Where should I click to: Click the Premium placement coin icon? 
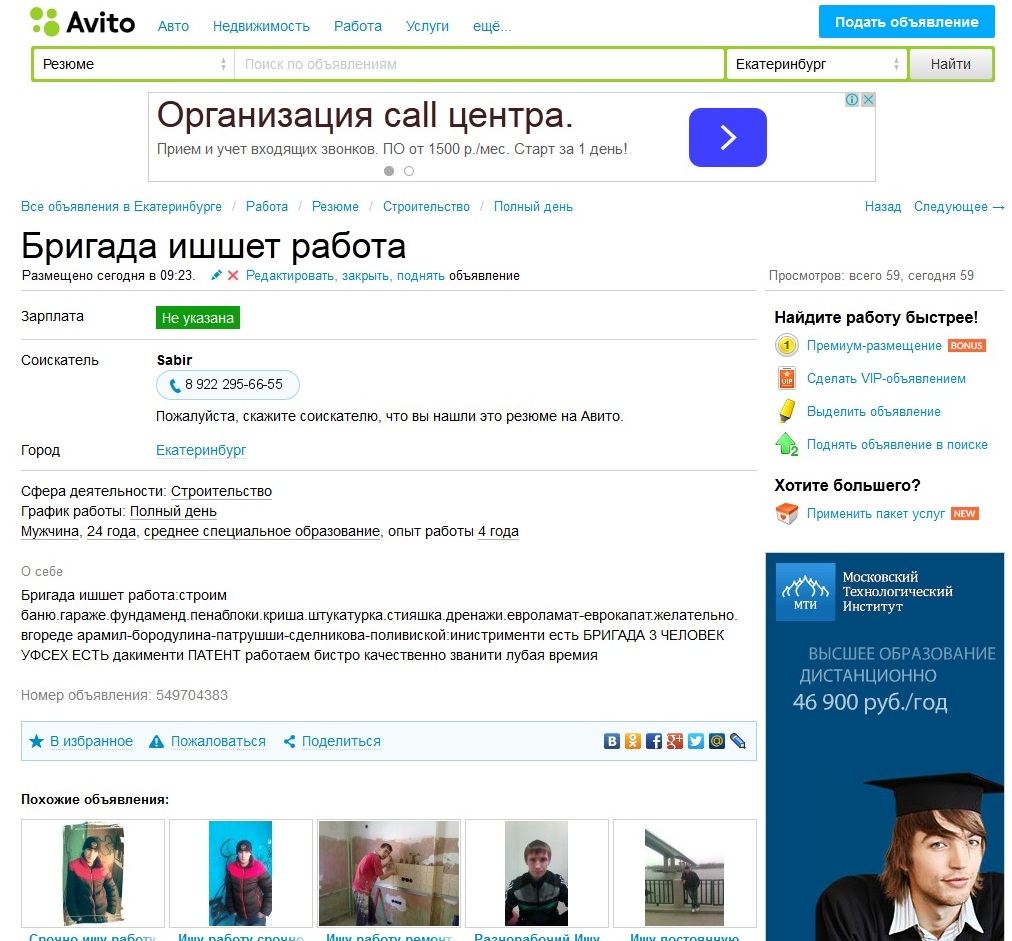click(786, 345)
